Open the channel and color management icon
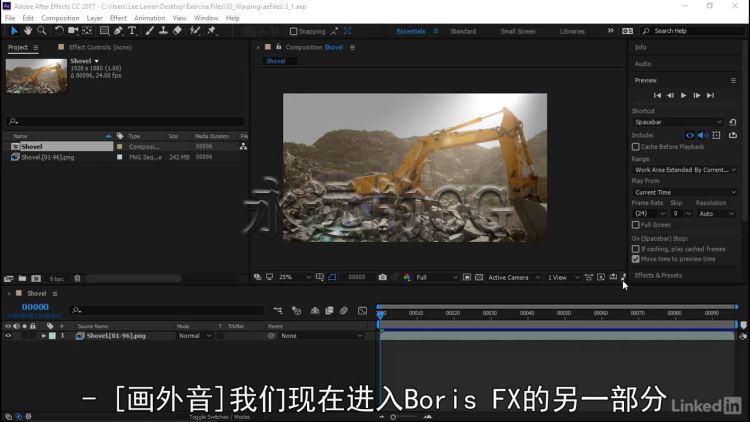Screen dimensions: 750x422 [x=407, y=278]
